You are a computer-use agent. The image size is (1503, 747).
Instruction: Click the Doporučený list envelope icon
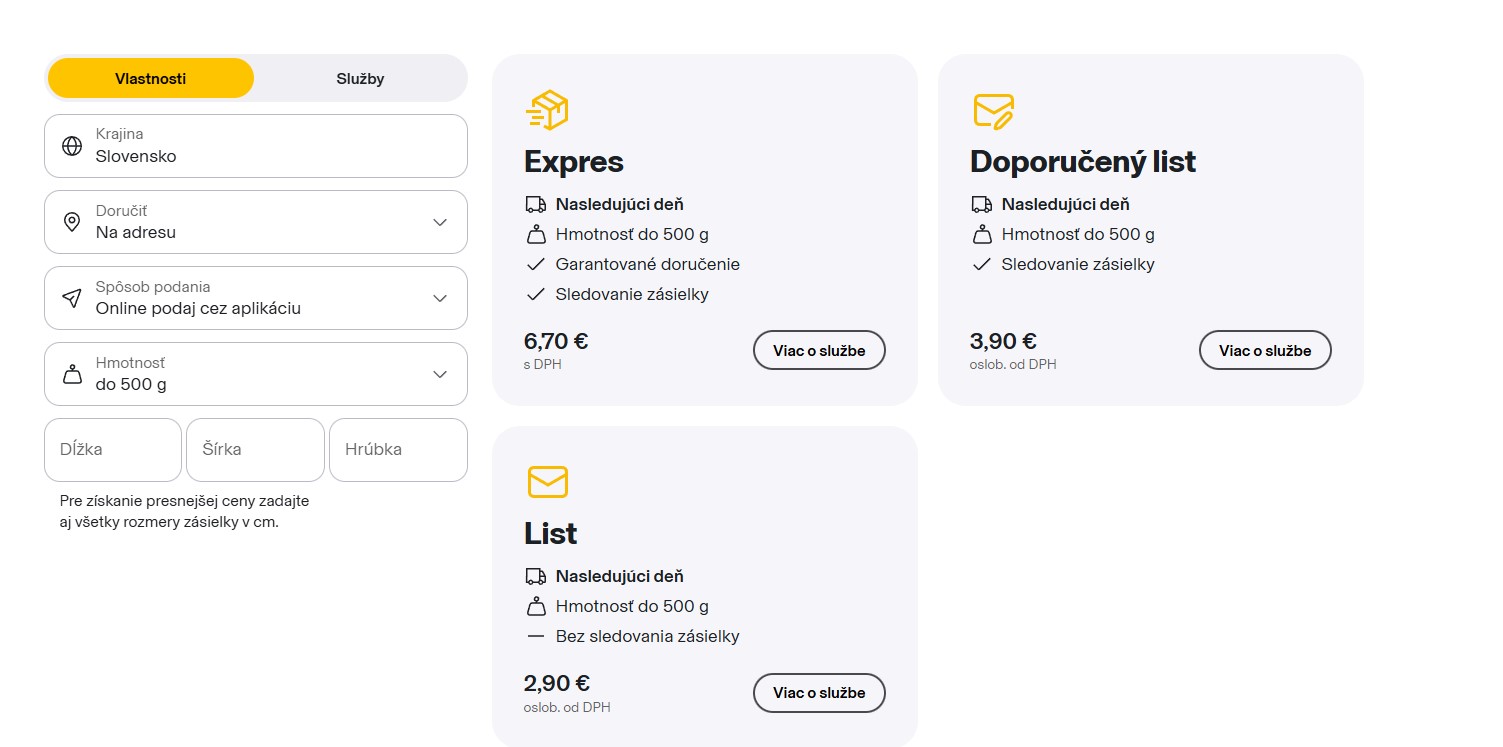pyautogui.click(x=993, y=110)
